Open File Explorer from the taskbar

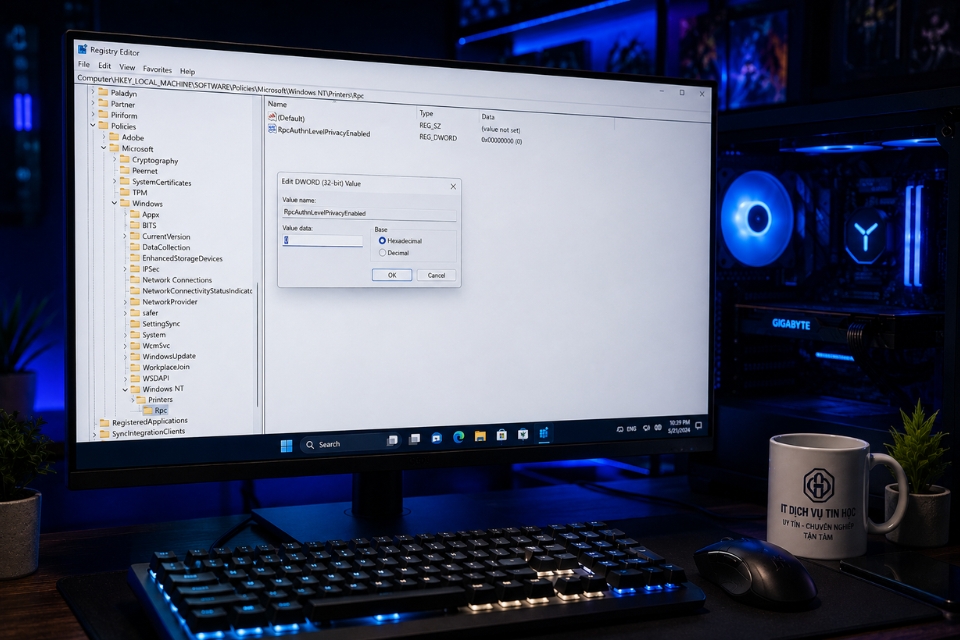[x=480, y=435]
